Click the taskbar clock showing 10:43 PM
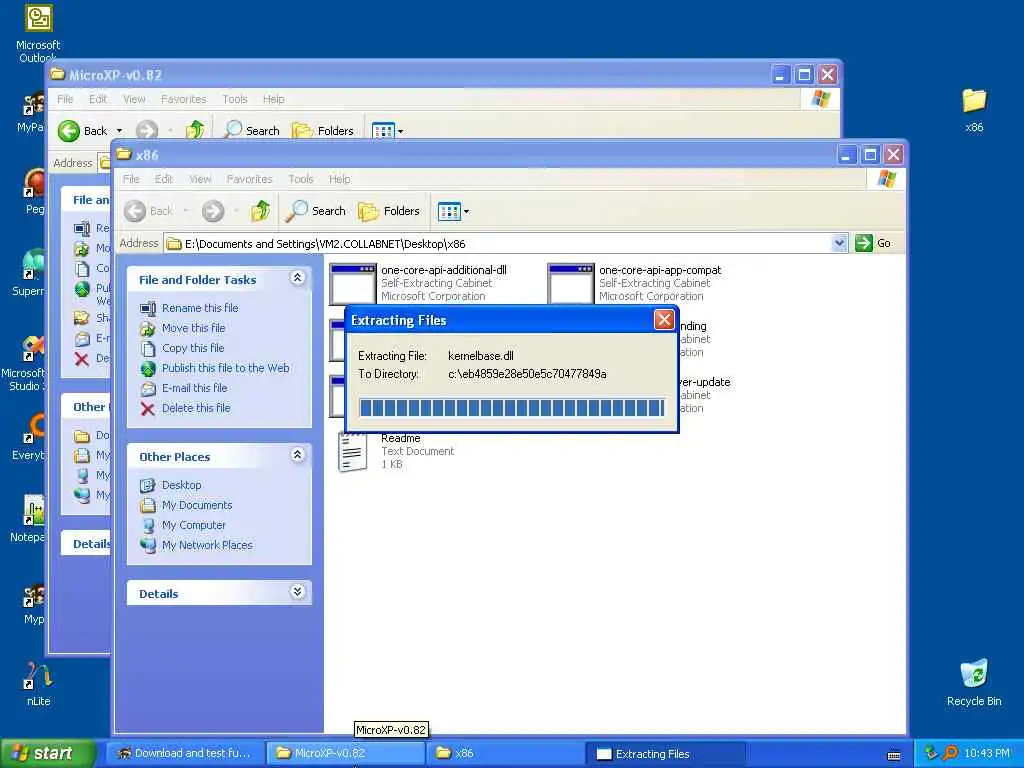This screenshot has height=768, width=1024. point(987,753)
